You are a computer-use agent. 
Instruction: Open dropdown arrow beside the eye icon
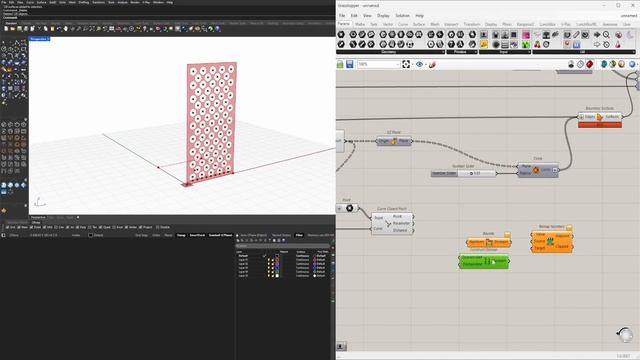425,64
